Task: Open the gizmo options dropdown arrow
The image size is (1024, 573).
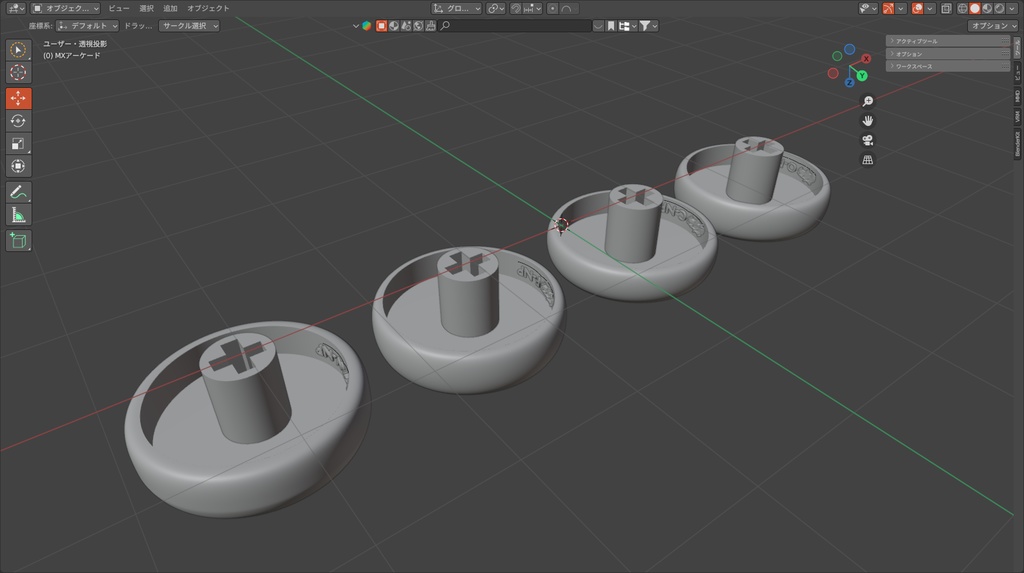Action: coord(901,8)
